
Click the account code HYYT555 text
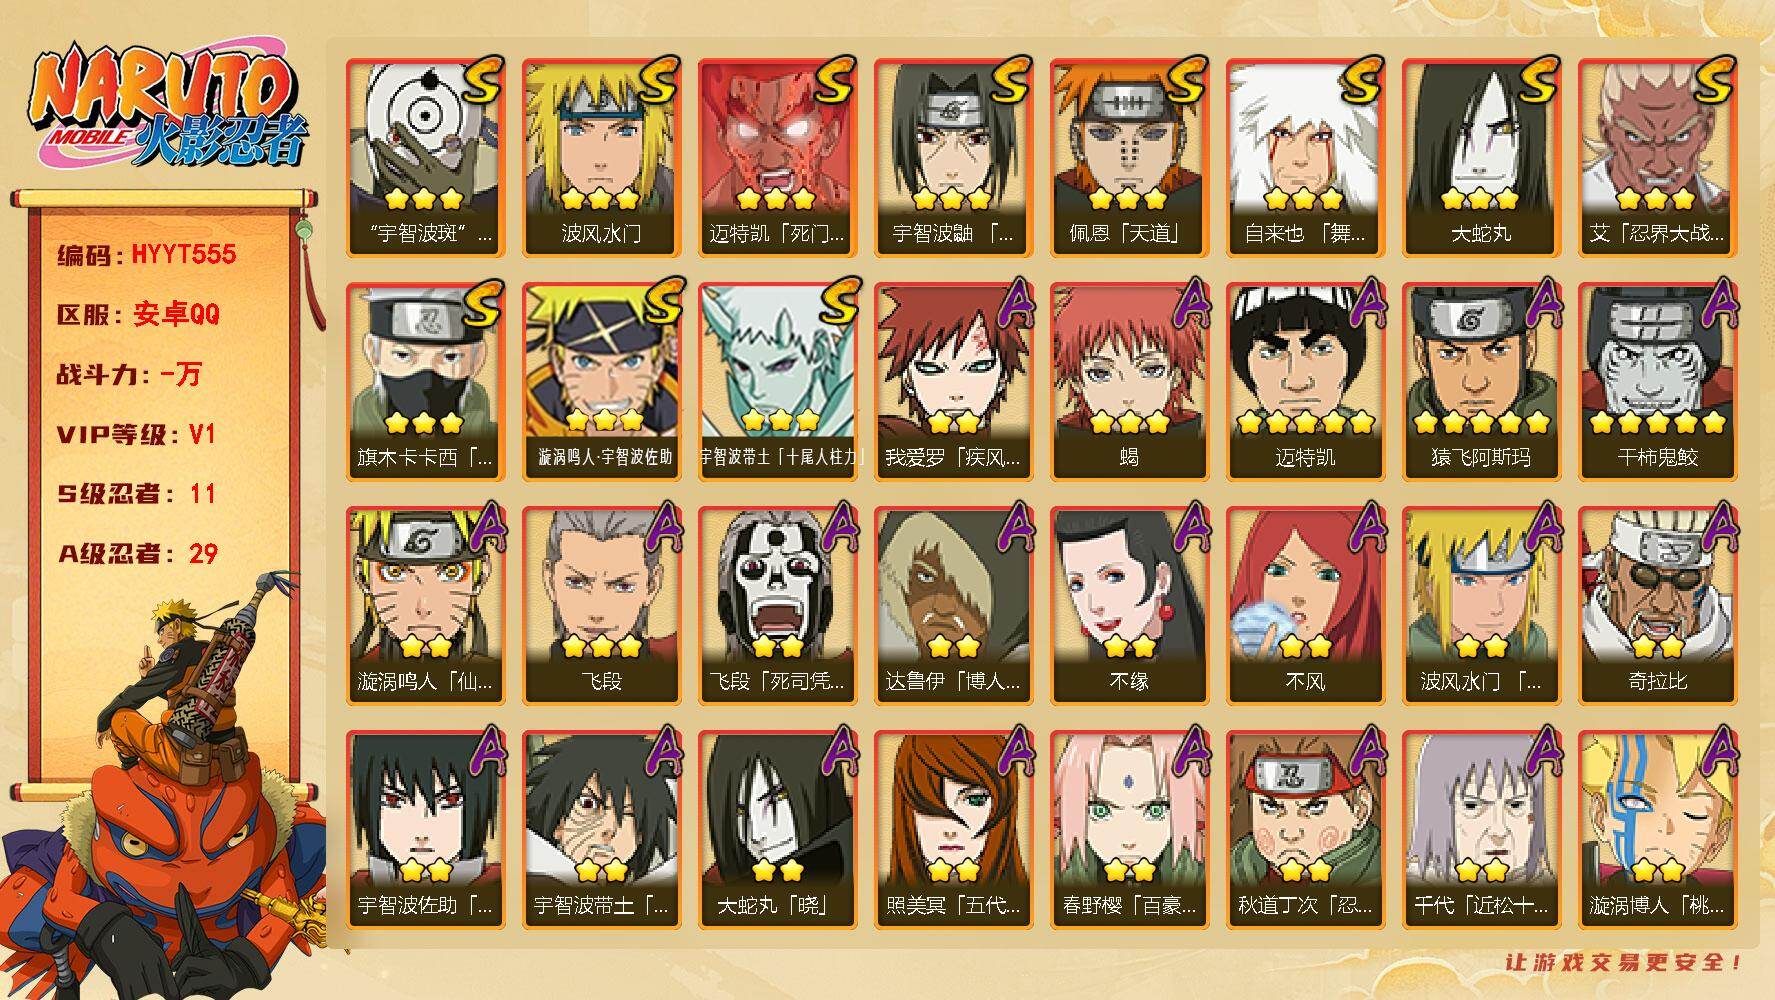(x=147, y=254)
